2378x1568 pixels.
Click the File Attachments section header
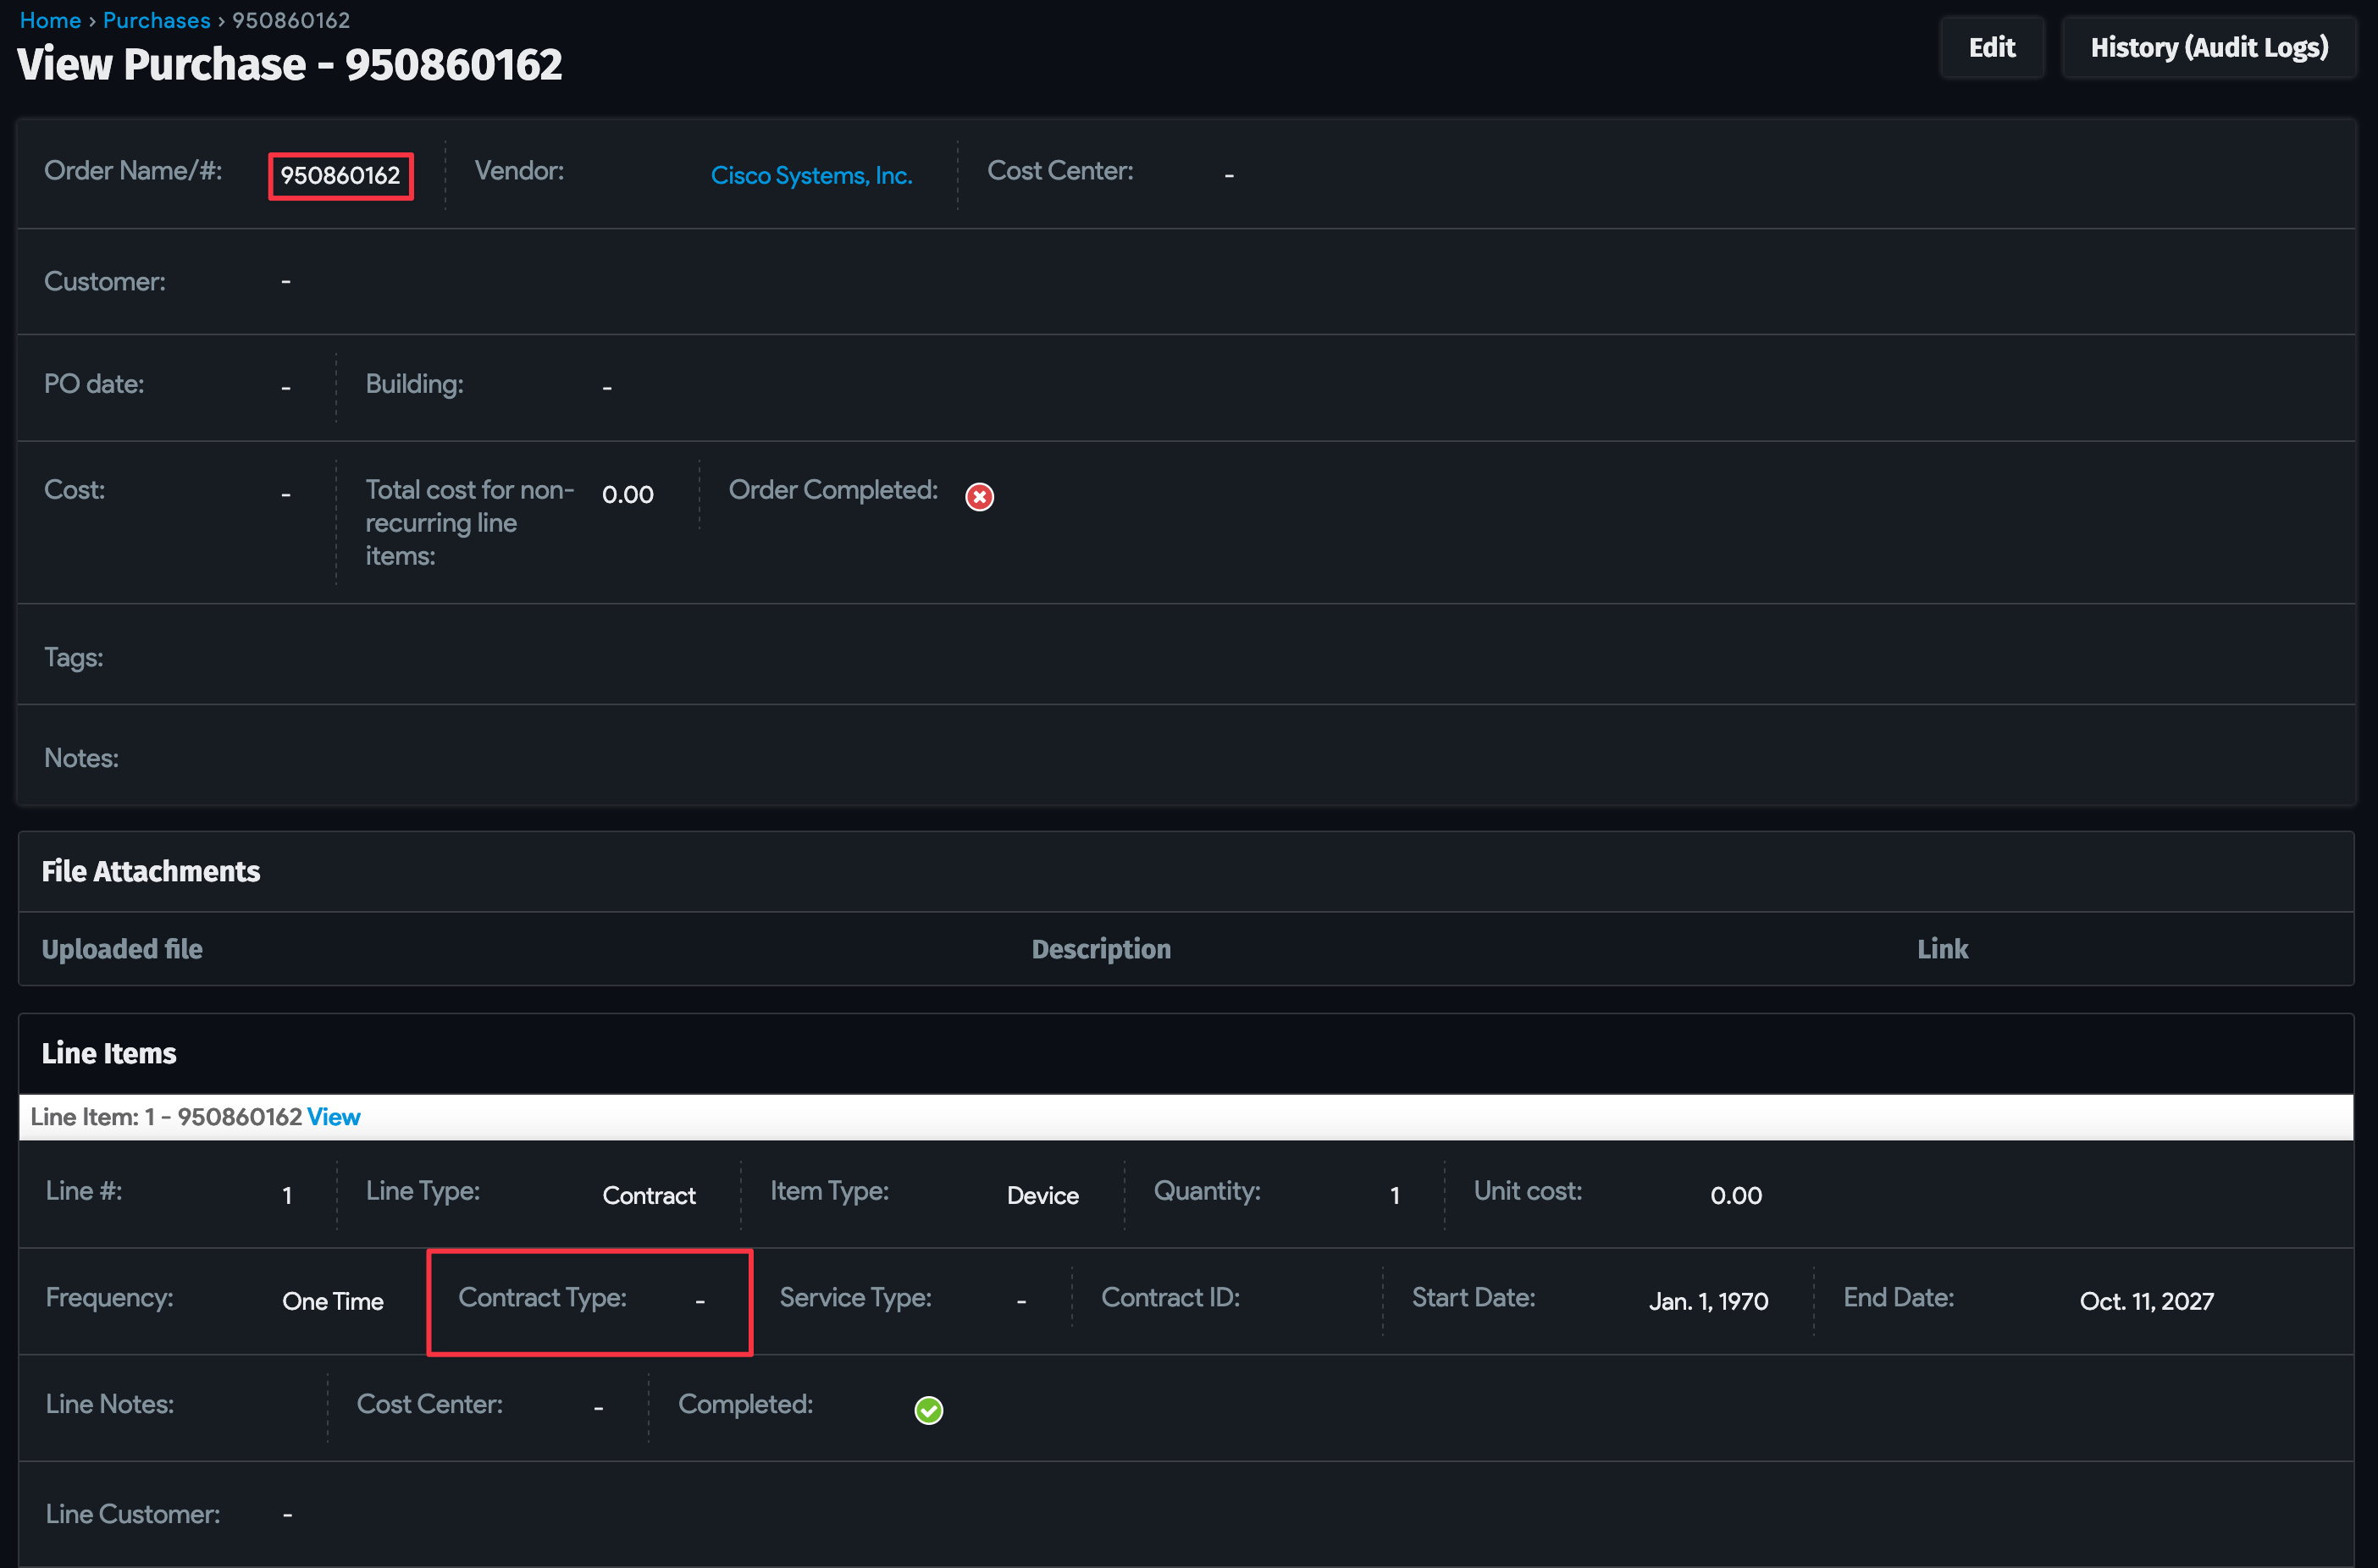[x=151, y=871]
